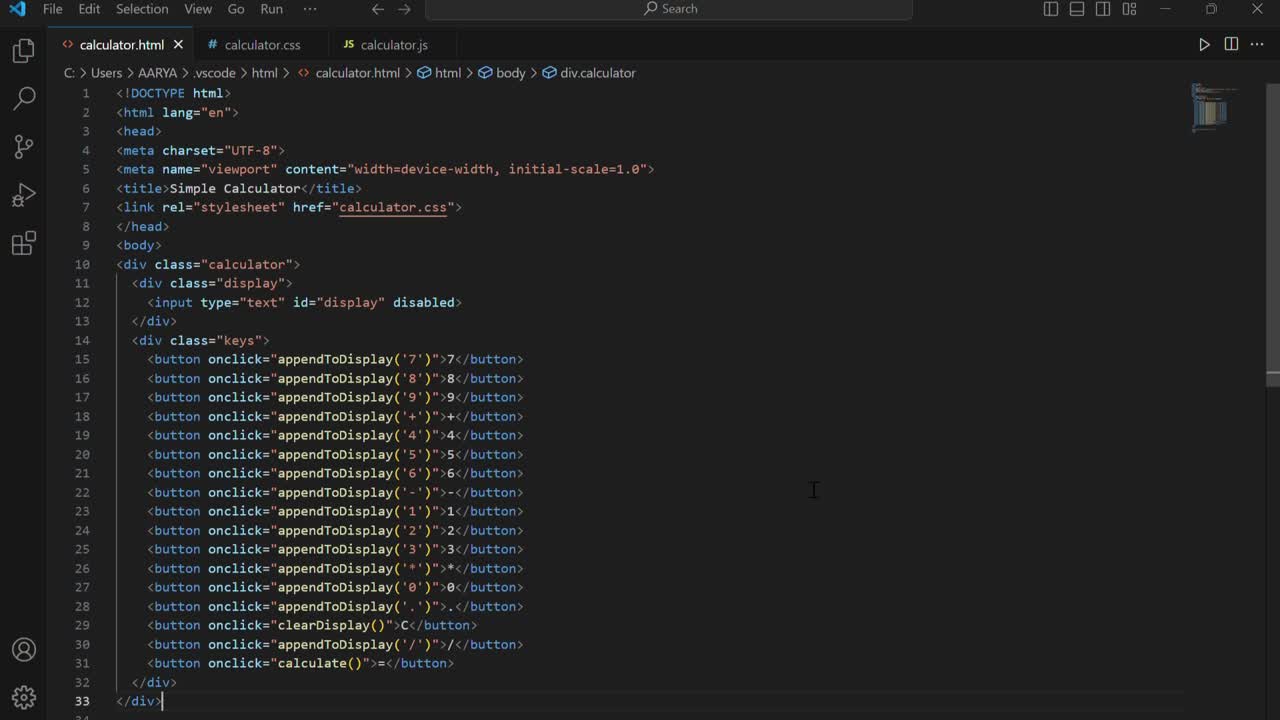Open editor More Actions ellipsis
This screenshot has height=720, width=1280.
(x=1257, y=44)
